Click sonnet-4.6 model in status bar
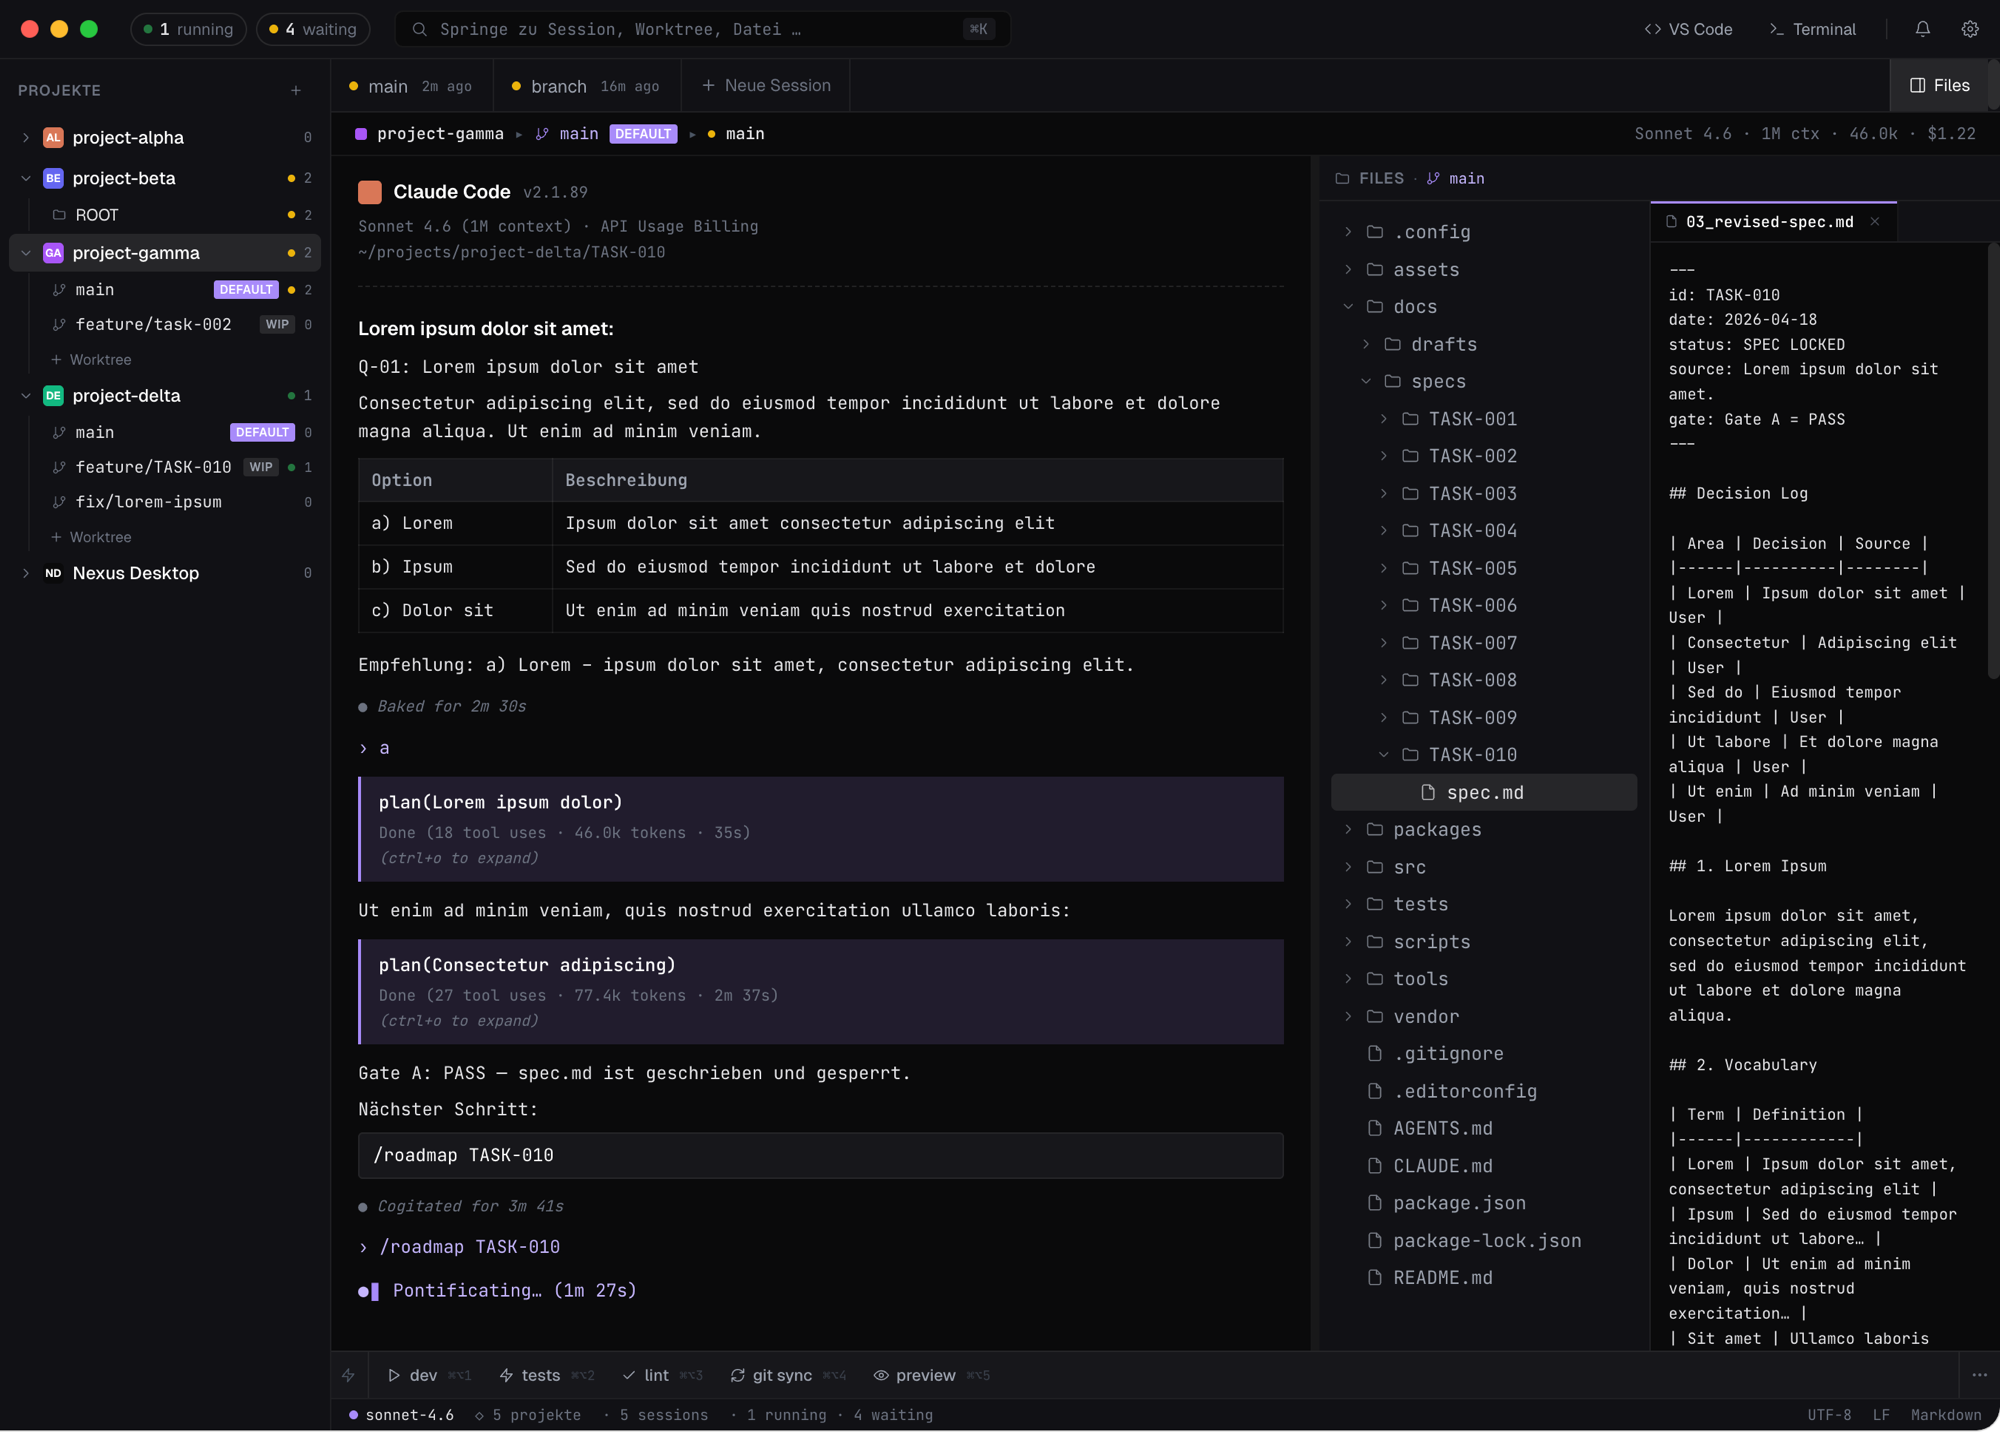The width and height of the screenshot is (2000, 1432). 401,1415
